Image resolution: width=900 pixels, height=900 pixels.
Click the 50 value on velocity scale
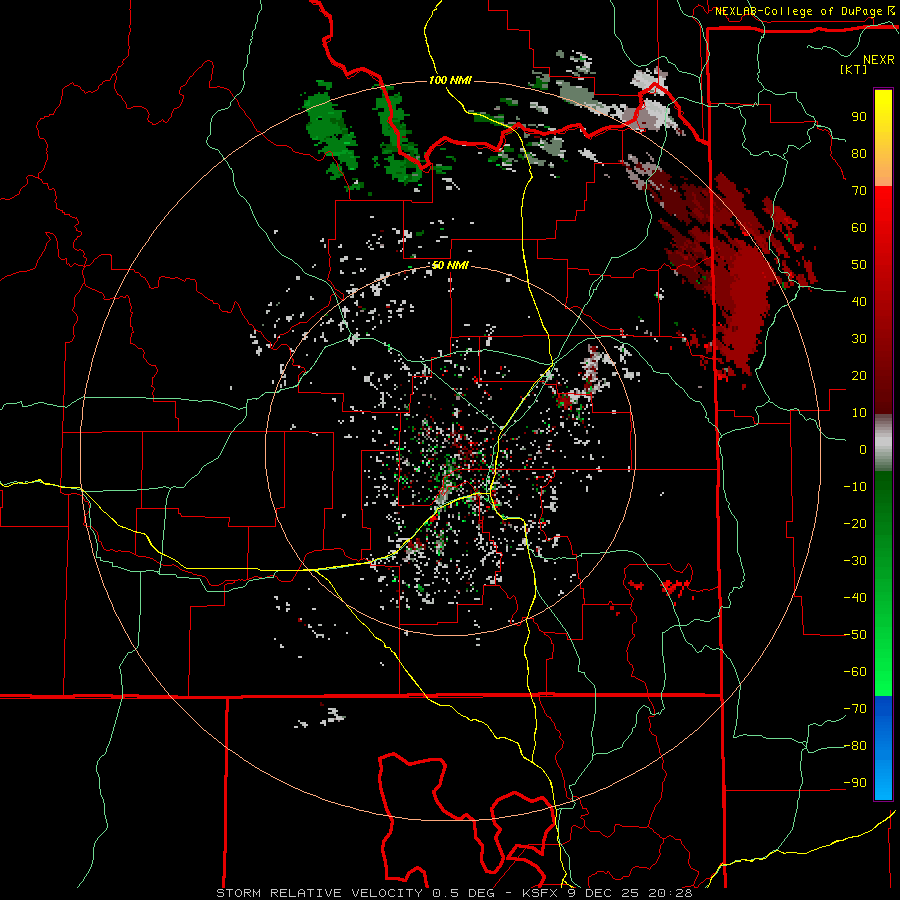click(859, 265)
